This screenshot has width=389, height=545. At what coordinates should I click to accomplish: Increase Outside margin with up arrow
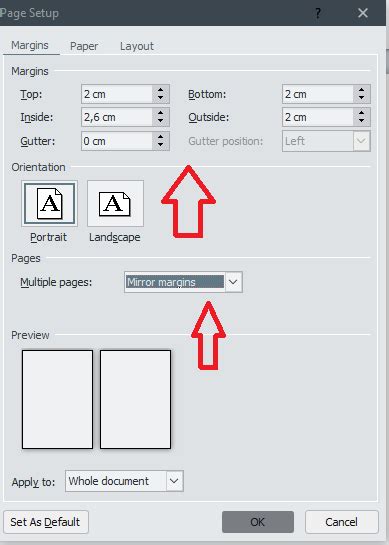pyautogui.click(x=362, y=113)
